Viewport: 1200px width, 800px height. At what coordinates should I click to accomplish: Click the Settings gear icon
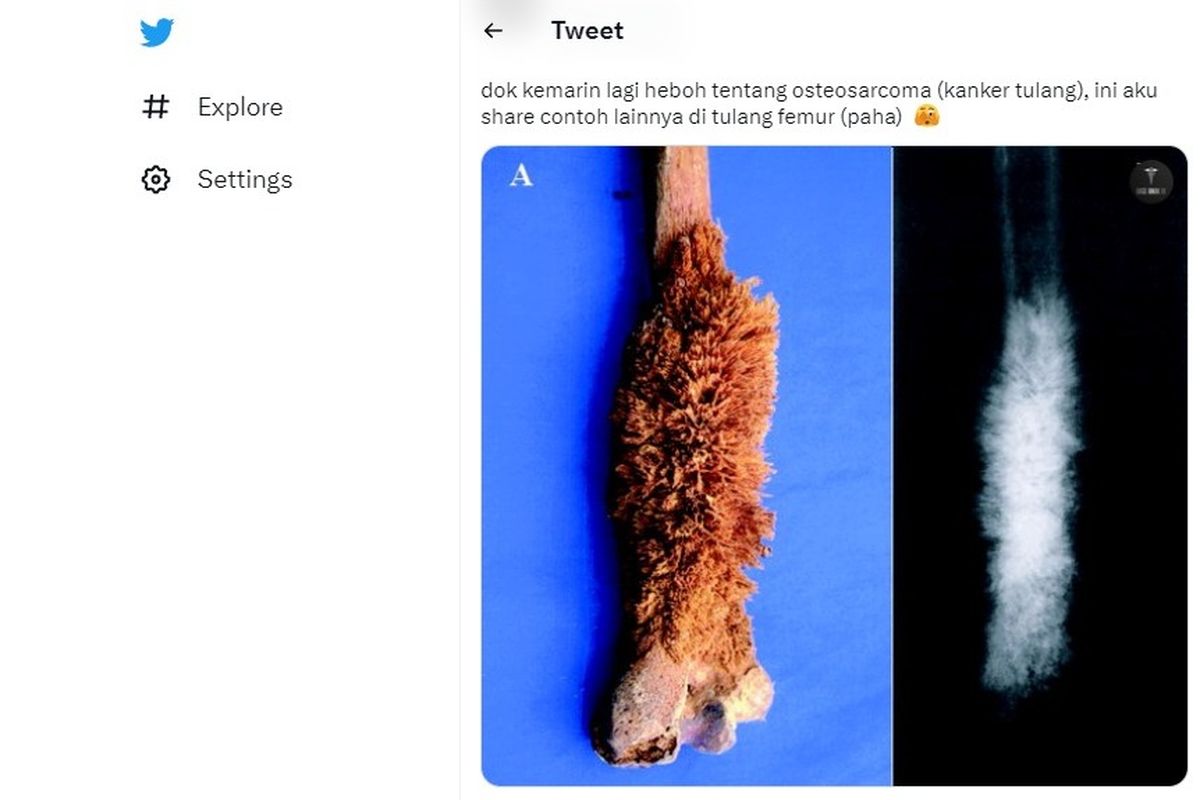coord(156,180)
